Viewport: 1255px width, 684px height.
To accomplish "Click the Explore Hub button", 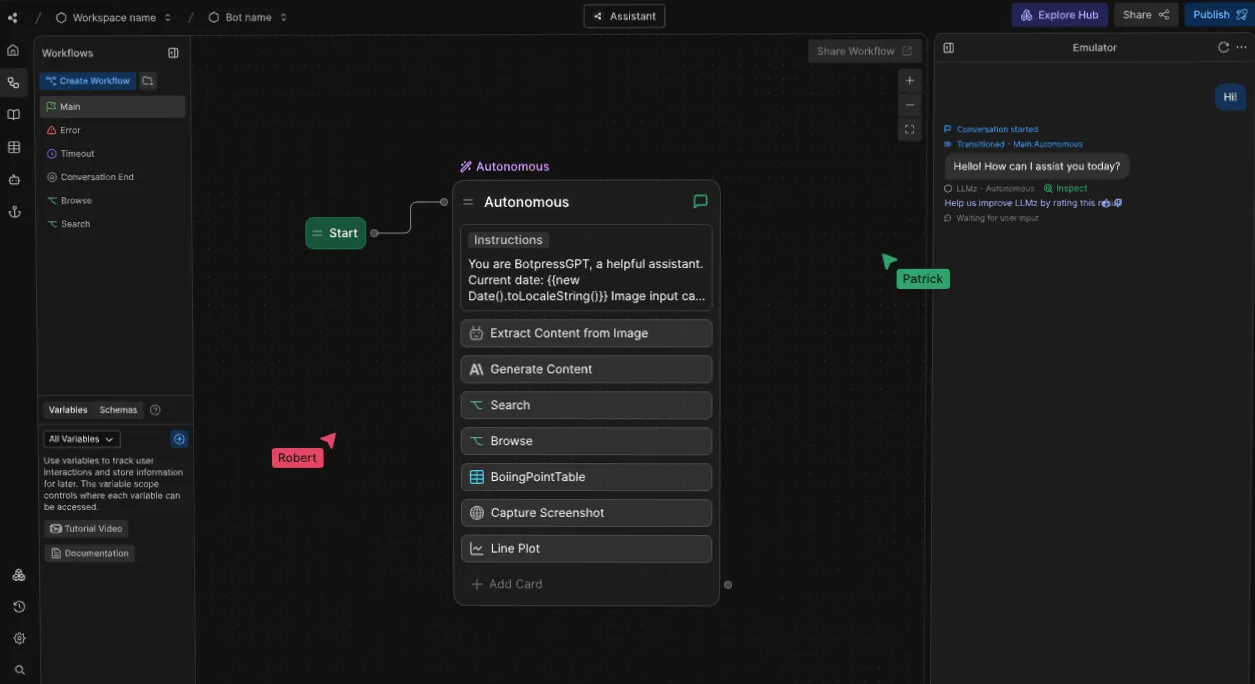I will tap(1059, 15).
